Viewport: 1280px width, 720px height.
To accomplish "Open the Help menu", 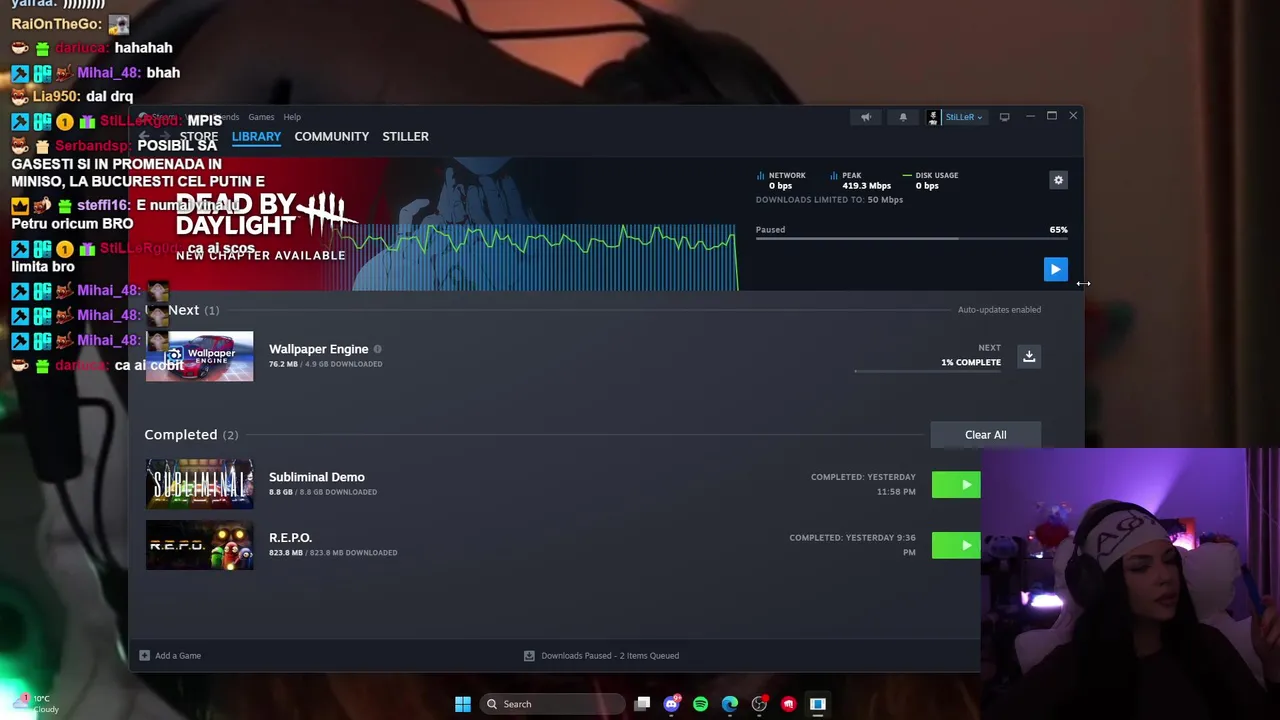I will coord(292,117).
